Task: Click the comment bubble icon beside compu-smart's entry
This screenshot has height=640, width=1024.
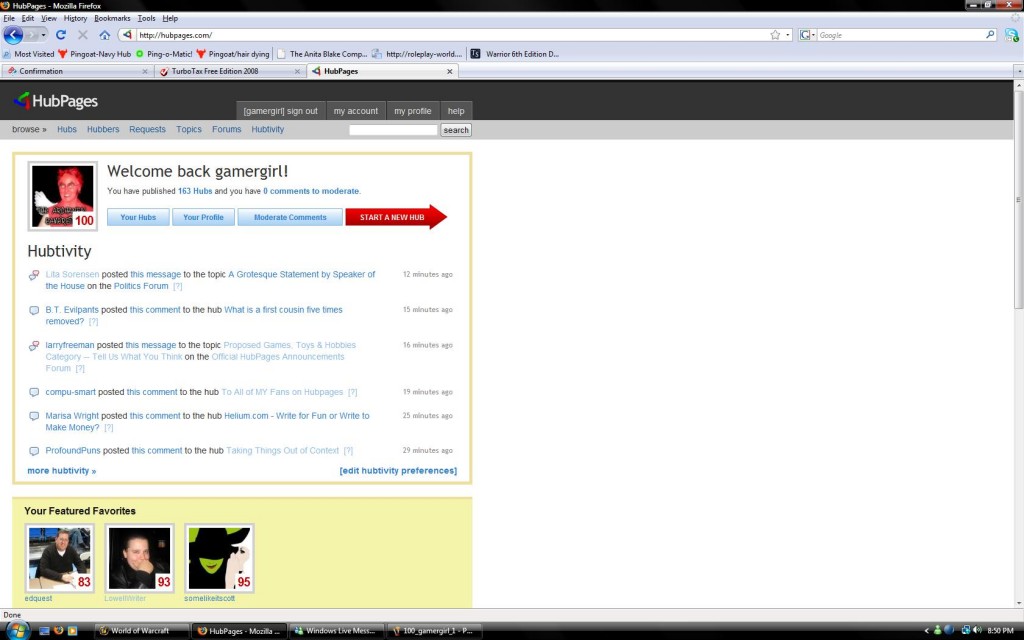Action: click(x=34, y=392)
